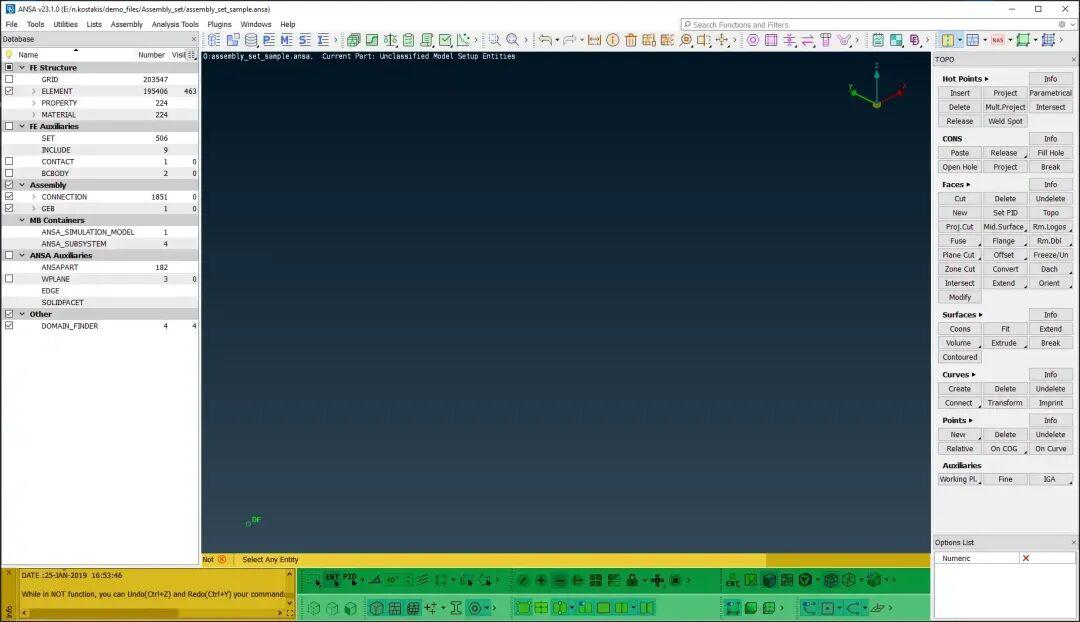The image size is (1080, 622).
Task: Click the teal notepad icon in toolbar
Action: click(878, 40)
